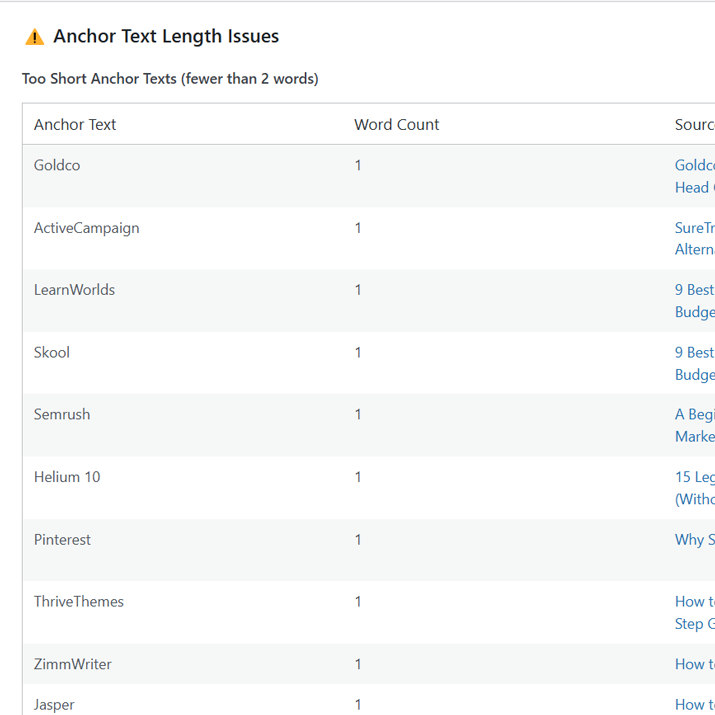The width and height of the screenshot is (715, 715).
Task: Click the word count 1 in Goldco row
Action: click(x=358, y=166)
